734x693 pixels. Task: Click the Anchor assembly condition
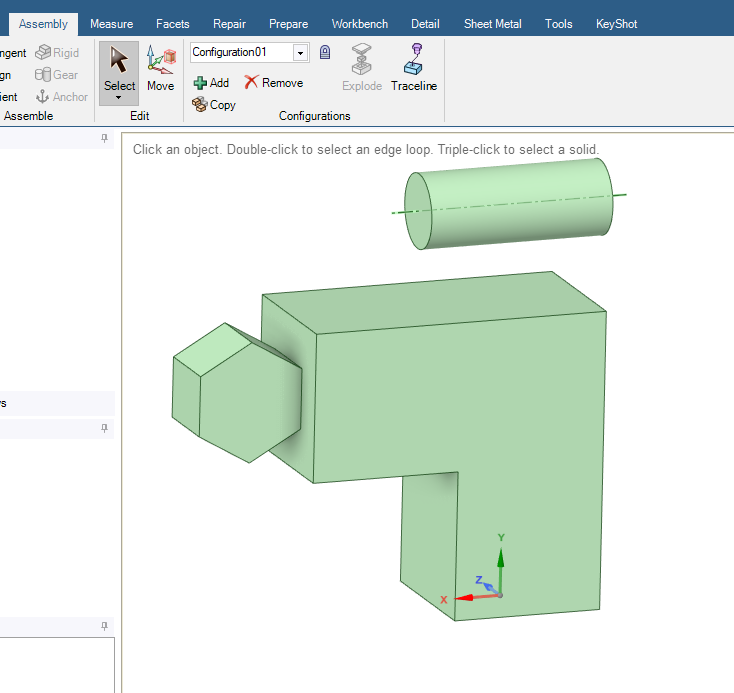pos(62,97)
